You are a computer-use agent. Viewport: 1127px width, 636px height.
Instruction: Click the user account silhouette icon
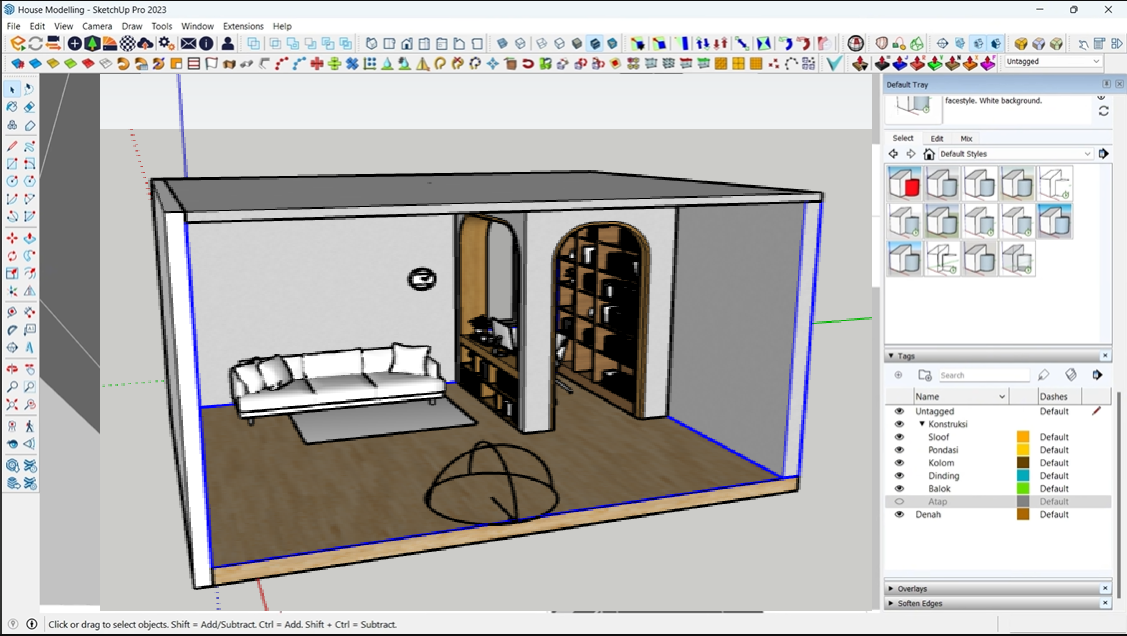228,43
